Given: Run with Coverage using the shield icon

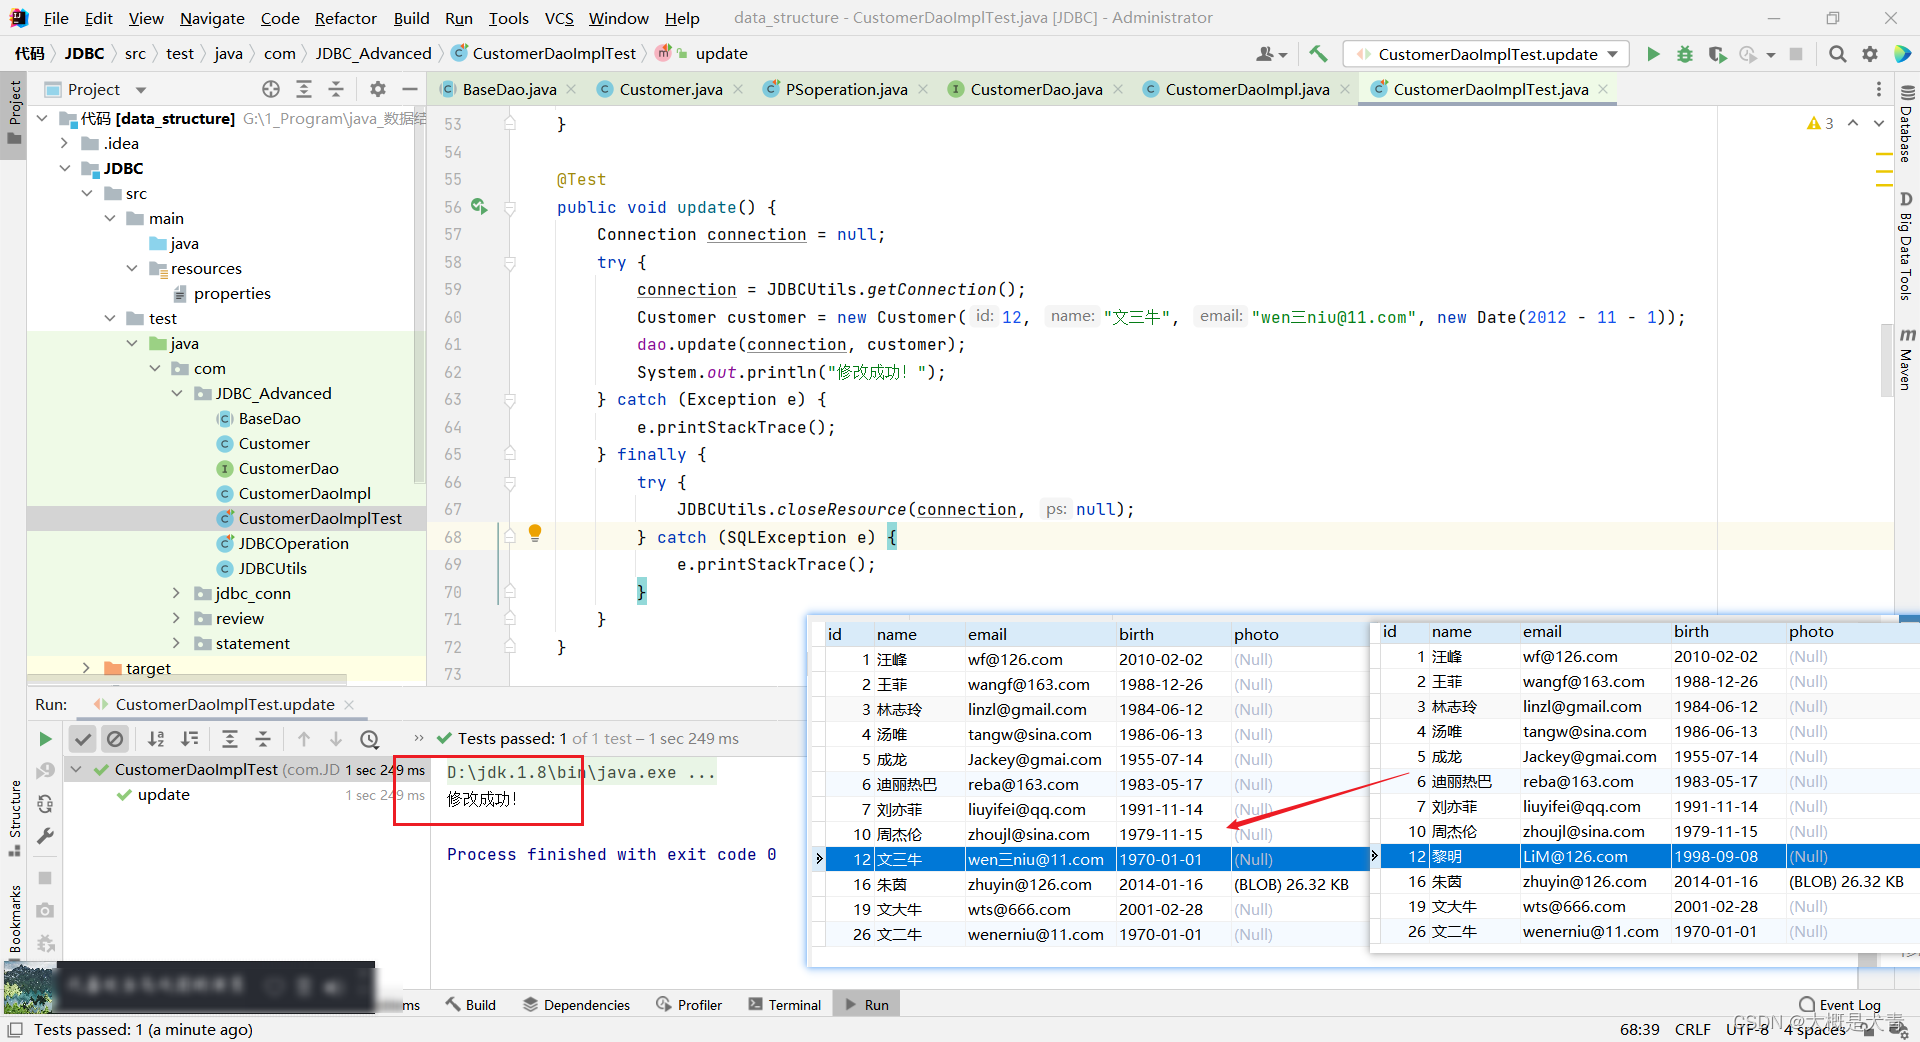Looking at the screenshot, I should point(1717,54).
